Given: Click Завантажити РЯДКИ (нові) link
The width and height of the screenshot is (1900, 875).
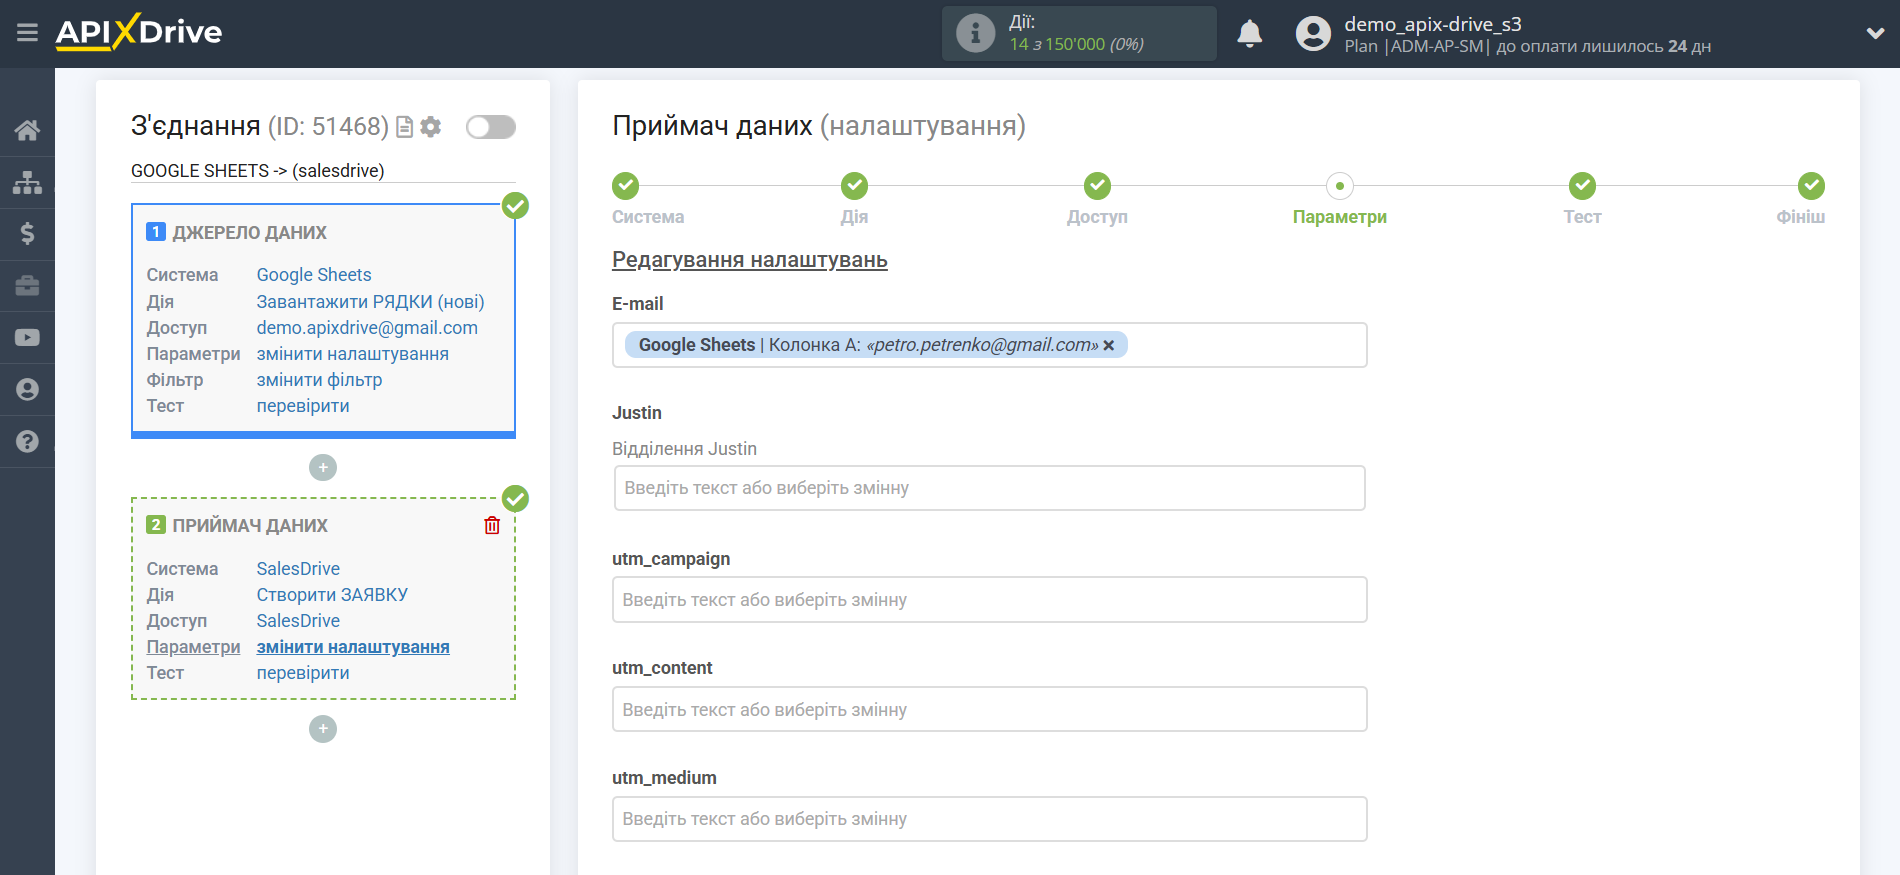Looking at the screenshot, I should point(370,302).
